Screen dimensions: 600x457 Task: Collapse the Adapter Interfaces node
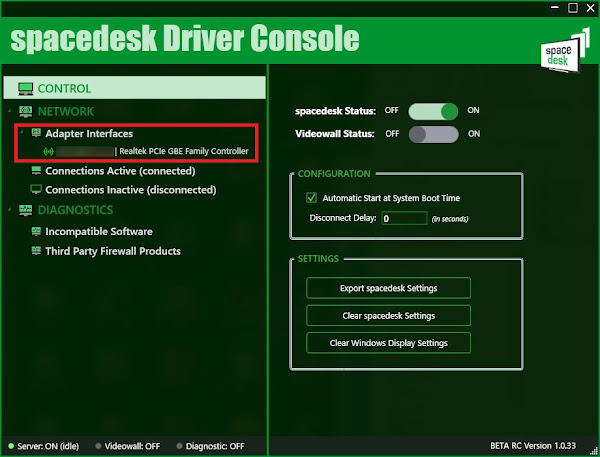(22, 132)
